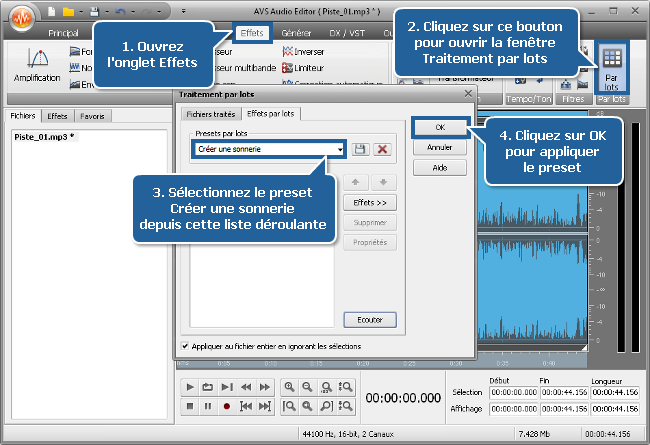Save the batch preset with floppy icon

tap(360, 149)
